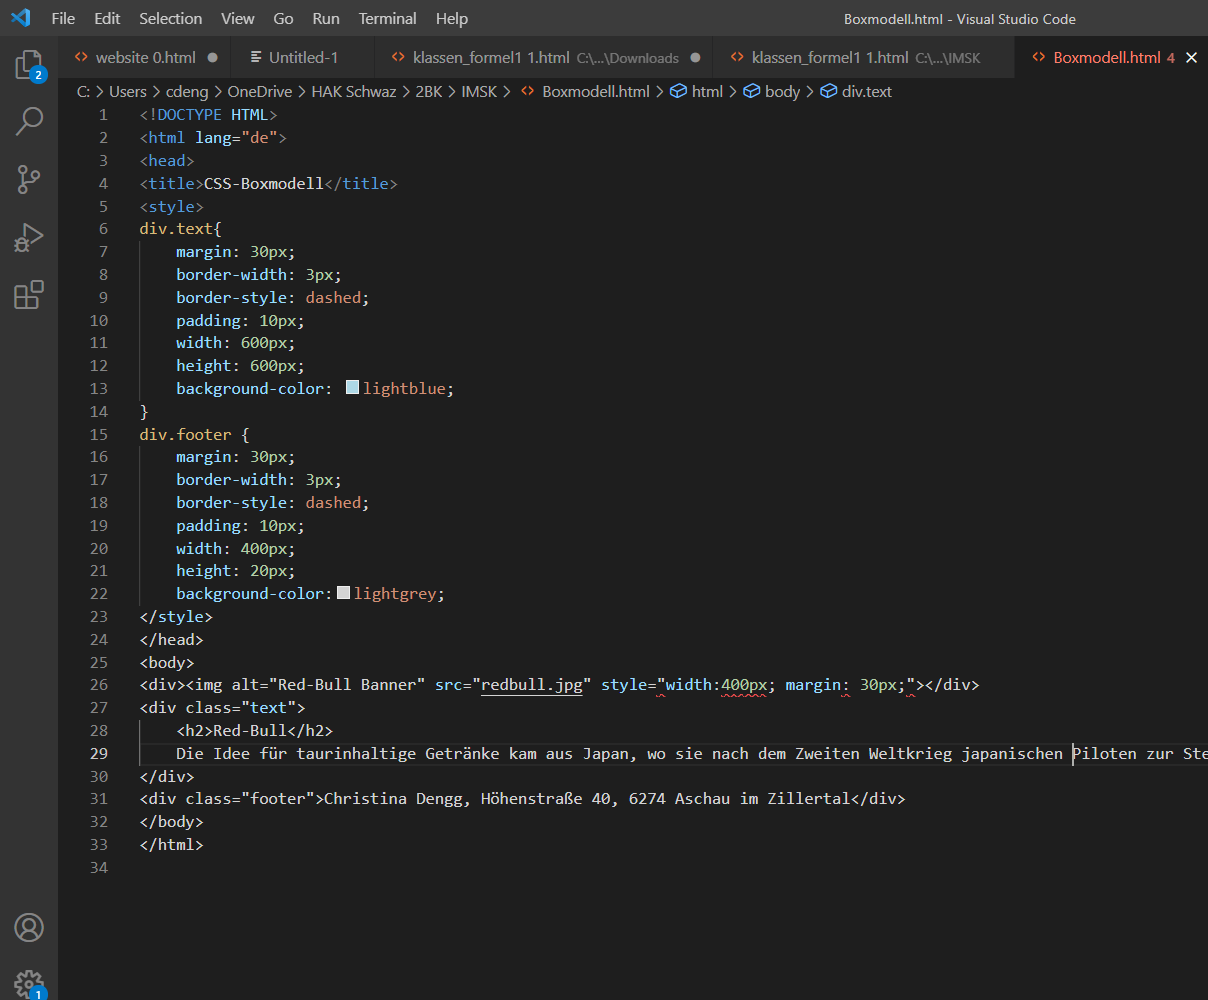Expand the IMSK breadcrumb folder
Image resolution: width=1208 pixels, height=1000 pixels.
479,91
